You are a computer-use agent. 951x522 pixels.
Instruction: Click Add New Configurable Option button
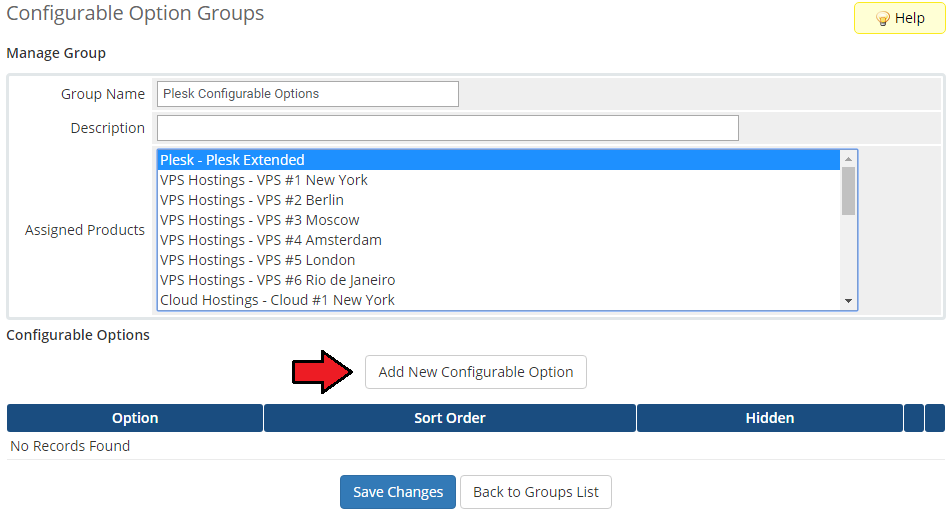[476, 372]
